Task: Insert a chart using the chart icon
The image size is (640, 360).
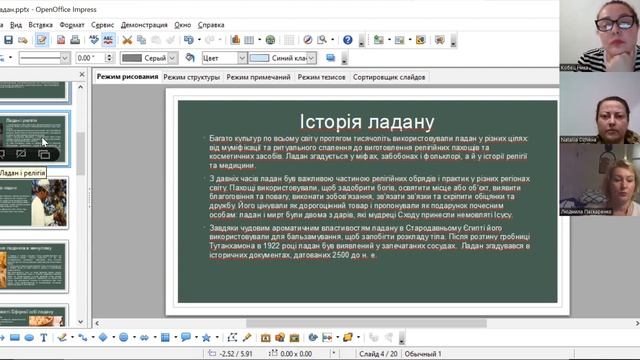Action: [x=235, y=40]
